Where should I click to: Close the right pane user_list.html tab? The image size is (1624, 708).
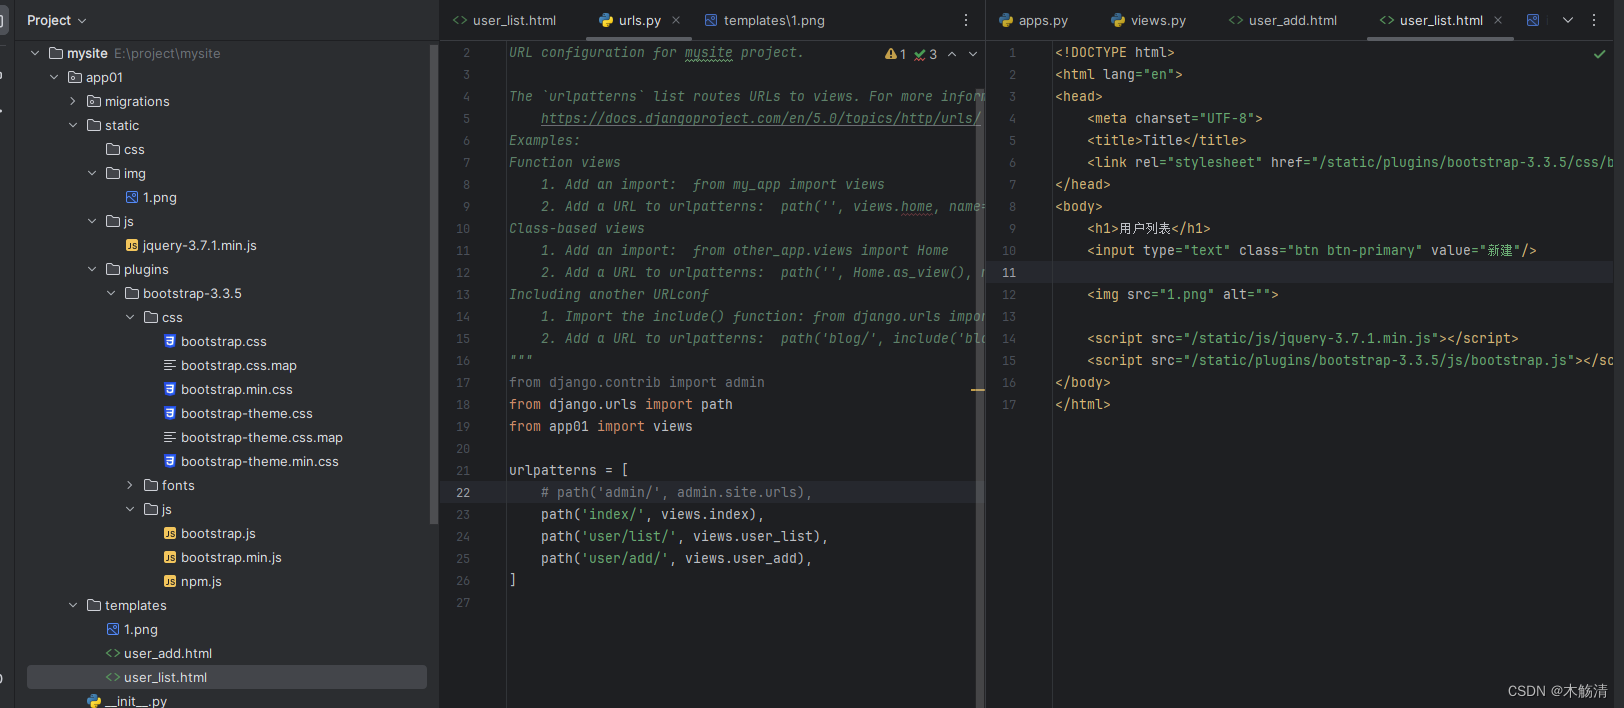[x=1497, y=20]
